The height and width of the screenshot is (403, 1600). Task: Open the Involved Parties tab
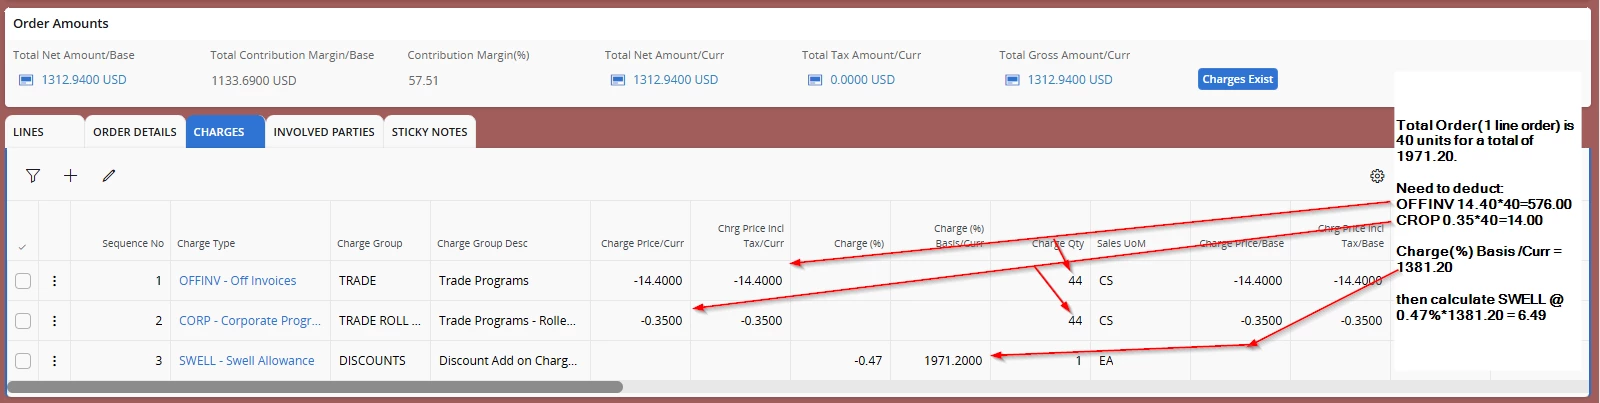pos(324,132)
